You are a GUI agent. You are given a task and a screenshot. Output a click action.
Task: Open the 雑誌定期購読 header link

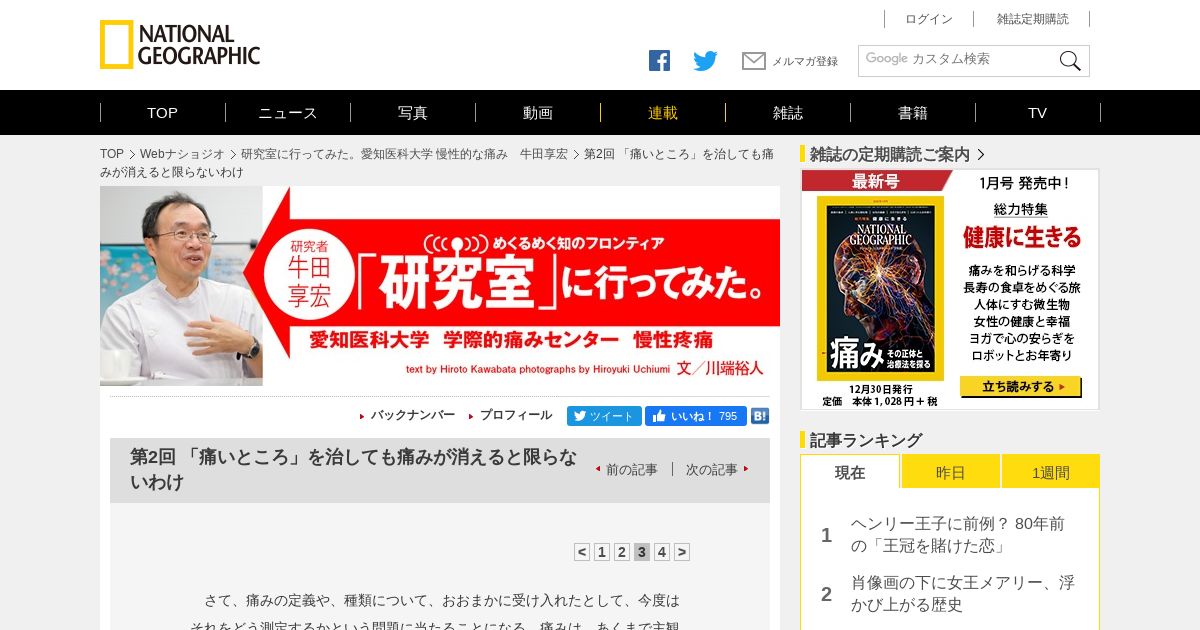tap(1033, 19)
